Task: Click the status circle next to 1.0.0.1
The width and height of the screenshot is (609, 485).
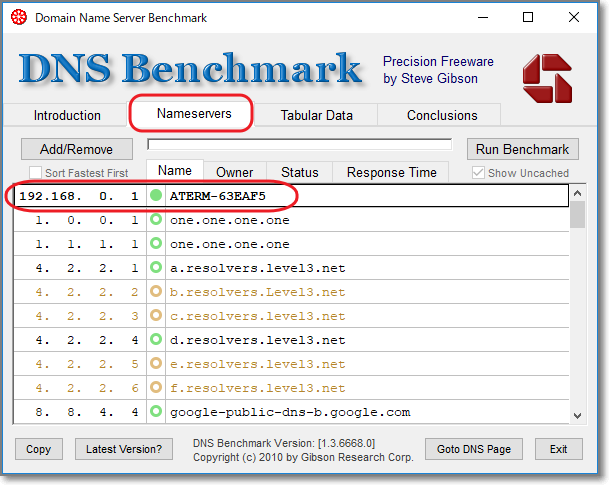Action: pyautogui.click(x=155, y=220)
